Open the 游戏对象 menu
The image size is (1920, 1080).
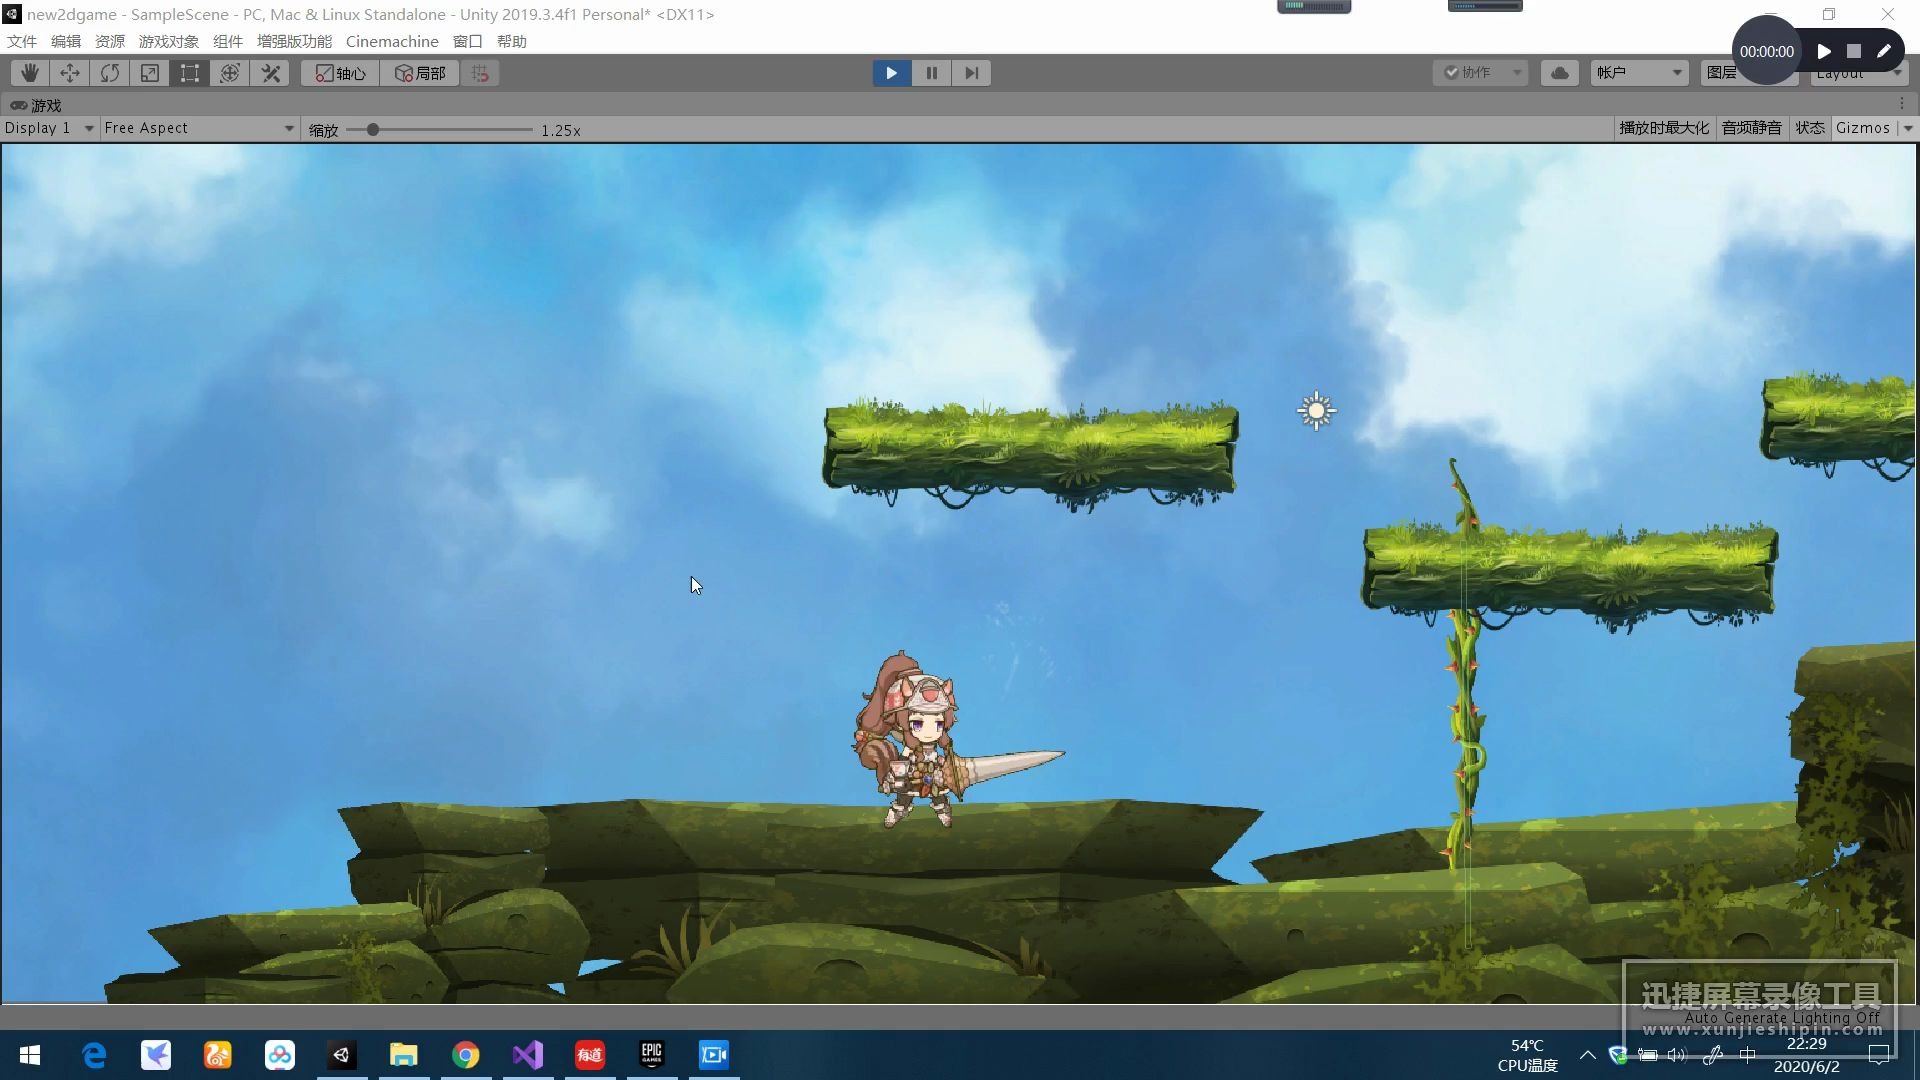[x=169, y=41]
